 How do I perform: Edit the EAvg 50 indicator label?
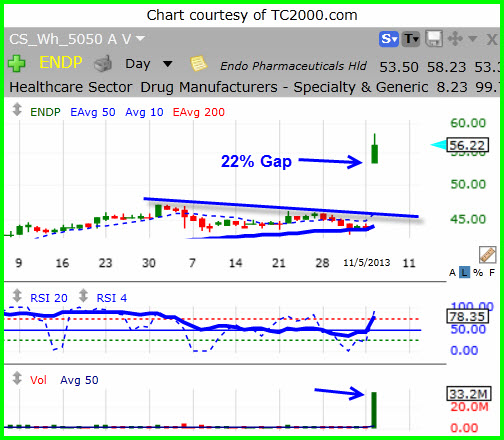(93, 112)
